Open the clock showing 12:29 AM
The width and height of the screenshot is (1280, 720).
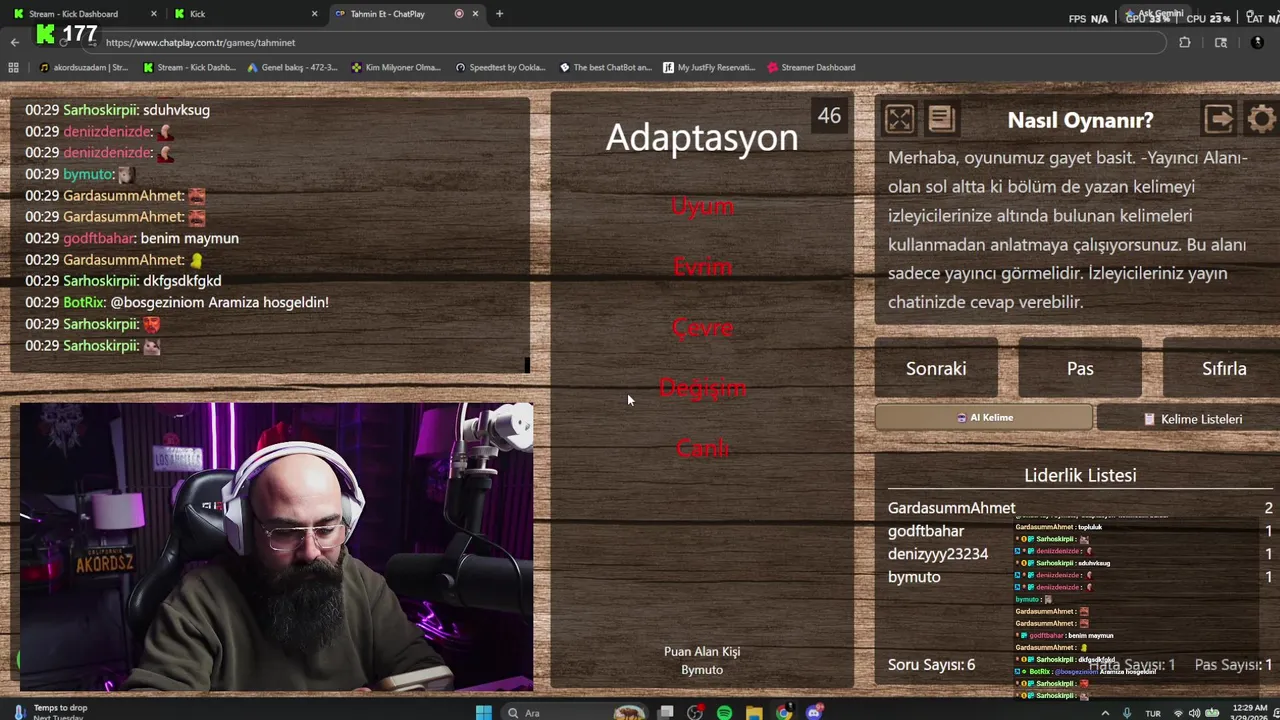[1250, 713]
